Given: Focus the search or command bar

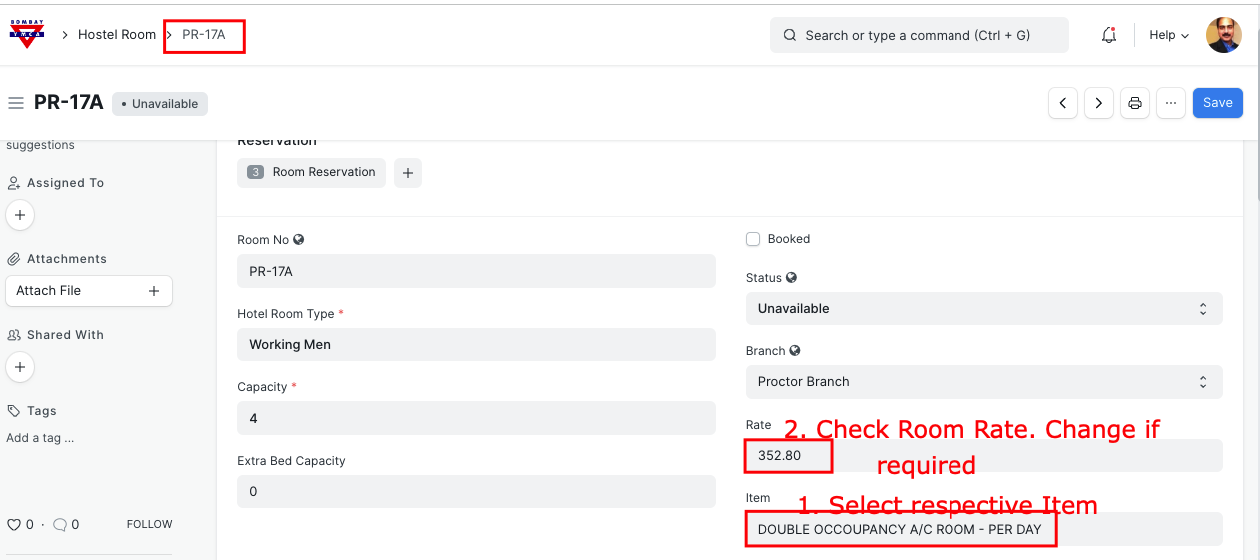Looking at the screenshot, I should pos(918,35).
